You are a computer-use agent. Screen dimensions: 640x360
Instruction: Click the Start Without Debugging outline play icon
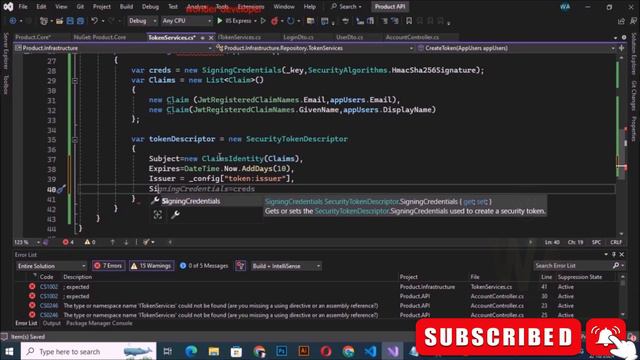(263, 20)
